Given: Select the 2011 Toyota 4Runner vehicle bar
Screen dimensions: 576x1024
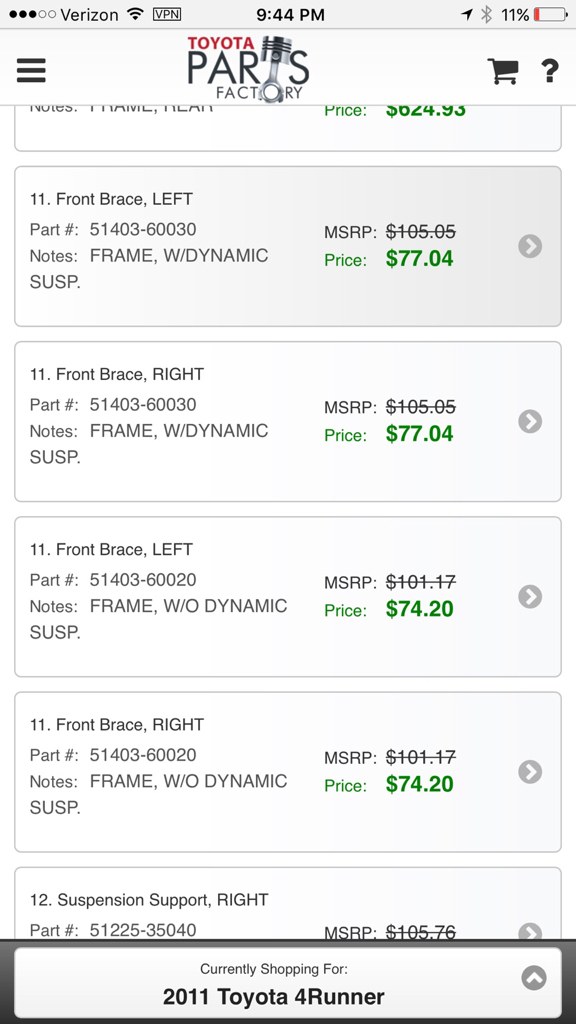Looking at the screenshot, I should click(x=288, y=983).
